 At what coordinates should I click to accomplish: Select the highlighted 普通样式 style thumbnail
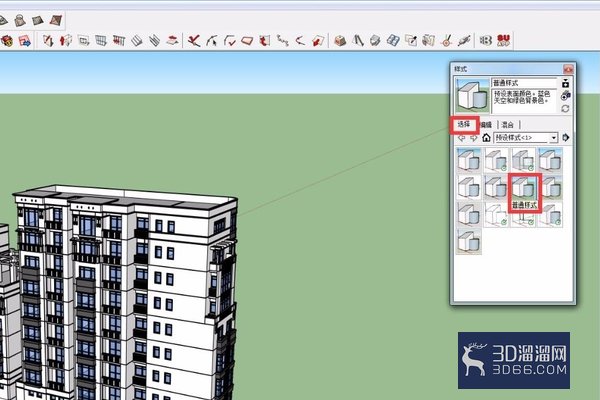(523, 188)
